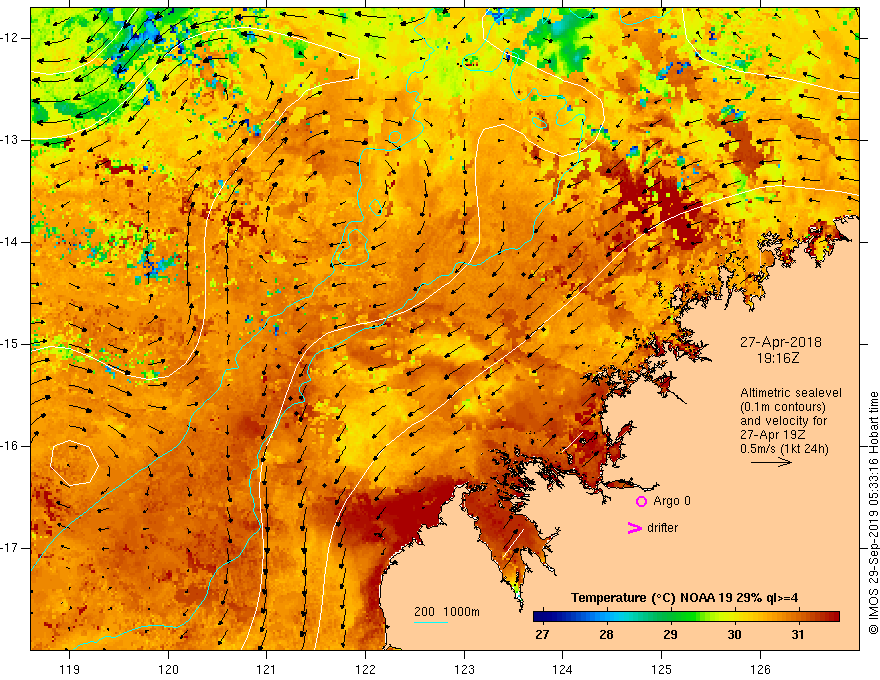Screen dimensions: 880x680
Task: Click the latitude axis label -12
Action: point(11,38)
